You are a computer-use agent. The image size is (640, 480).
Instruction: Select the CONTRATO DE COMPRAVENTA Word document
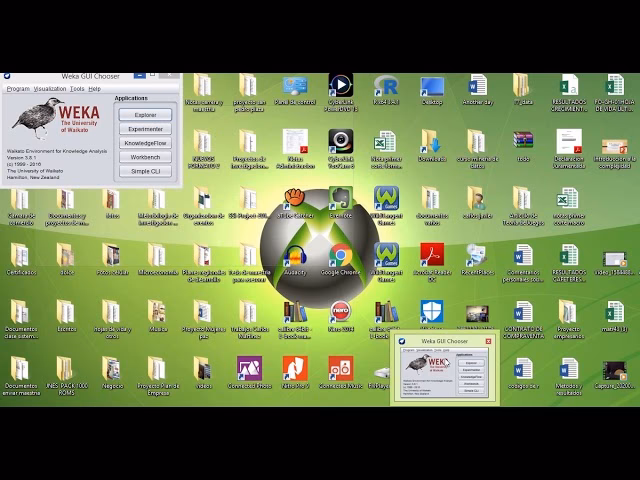(x=523, y=320)
